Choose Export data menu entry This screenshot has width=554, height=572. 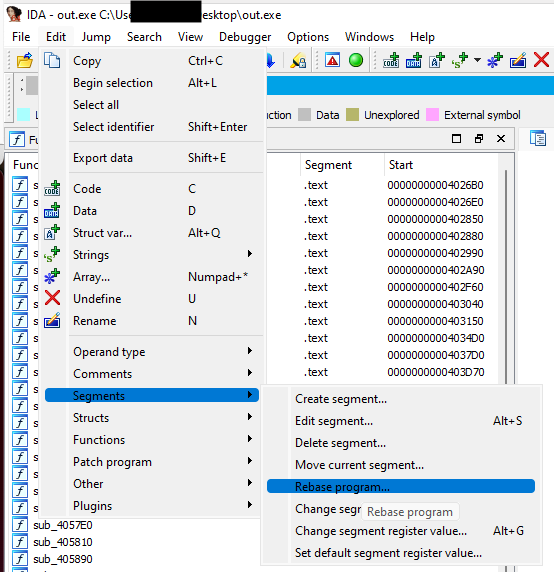(152, 158)
